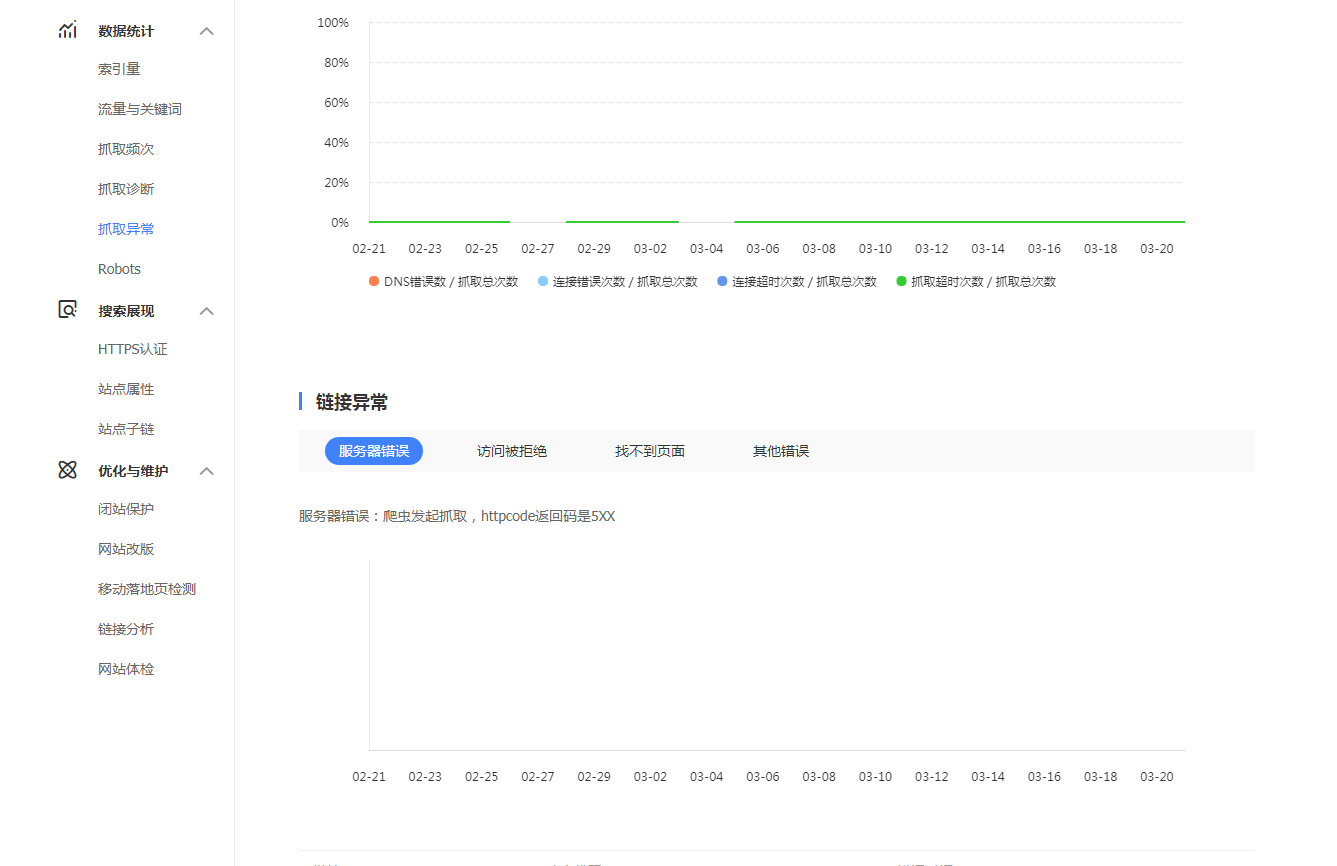The height and width of the screenshot is (866, 1337).
Task: Toggle the 连接超时次数 blue legend series
Action: 796,282
